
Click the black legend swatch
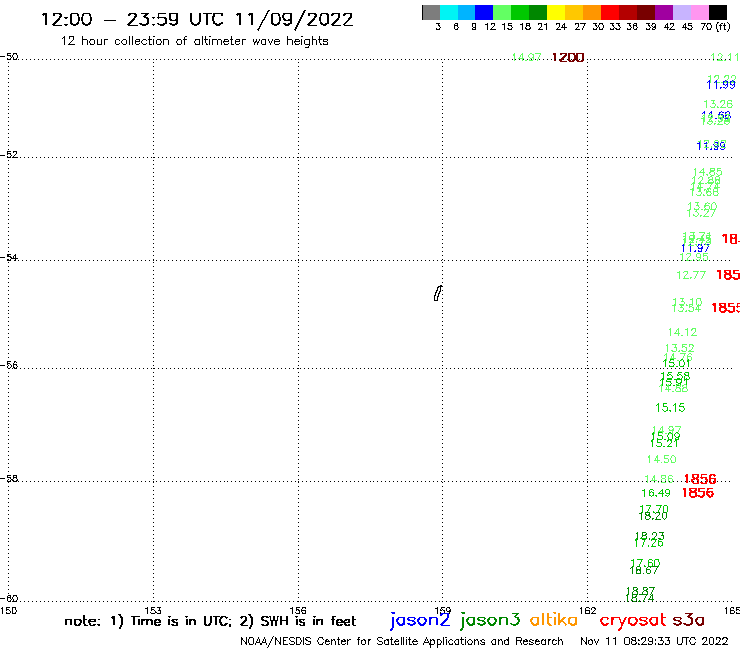[x=717, y=13]
